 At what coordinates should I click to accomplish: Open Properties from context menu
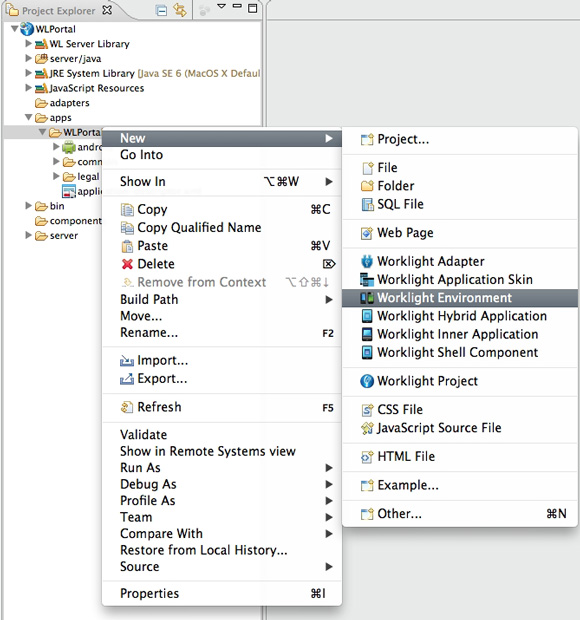pyautogui.click(x=222, y=594)
